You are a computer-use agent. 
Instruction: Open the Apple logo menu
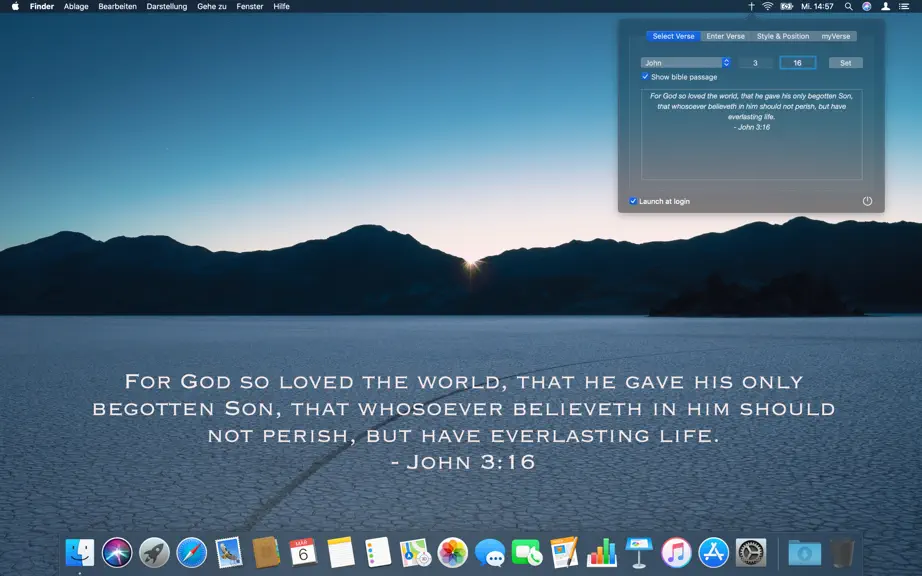click(x=15, y=6)
